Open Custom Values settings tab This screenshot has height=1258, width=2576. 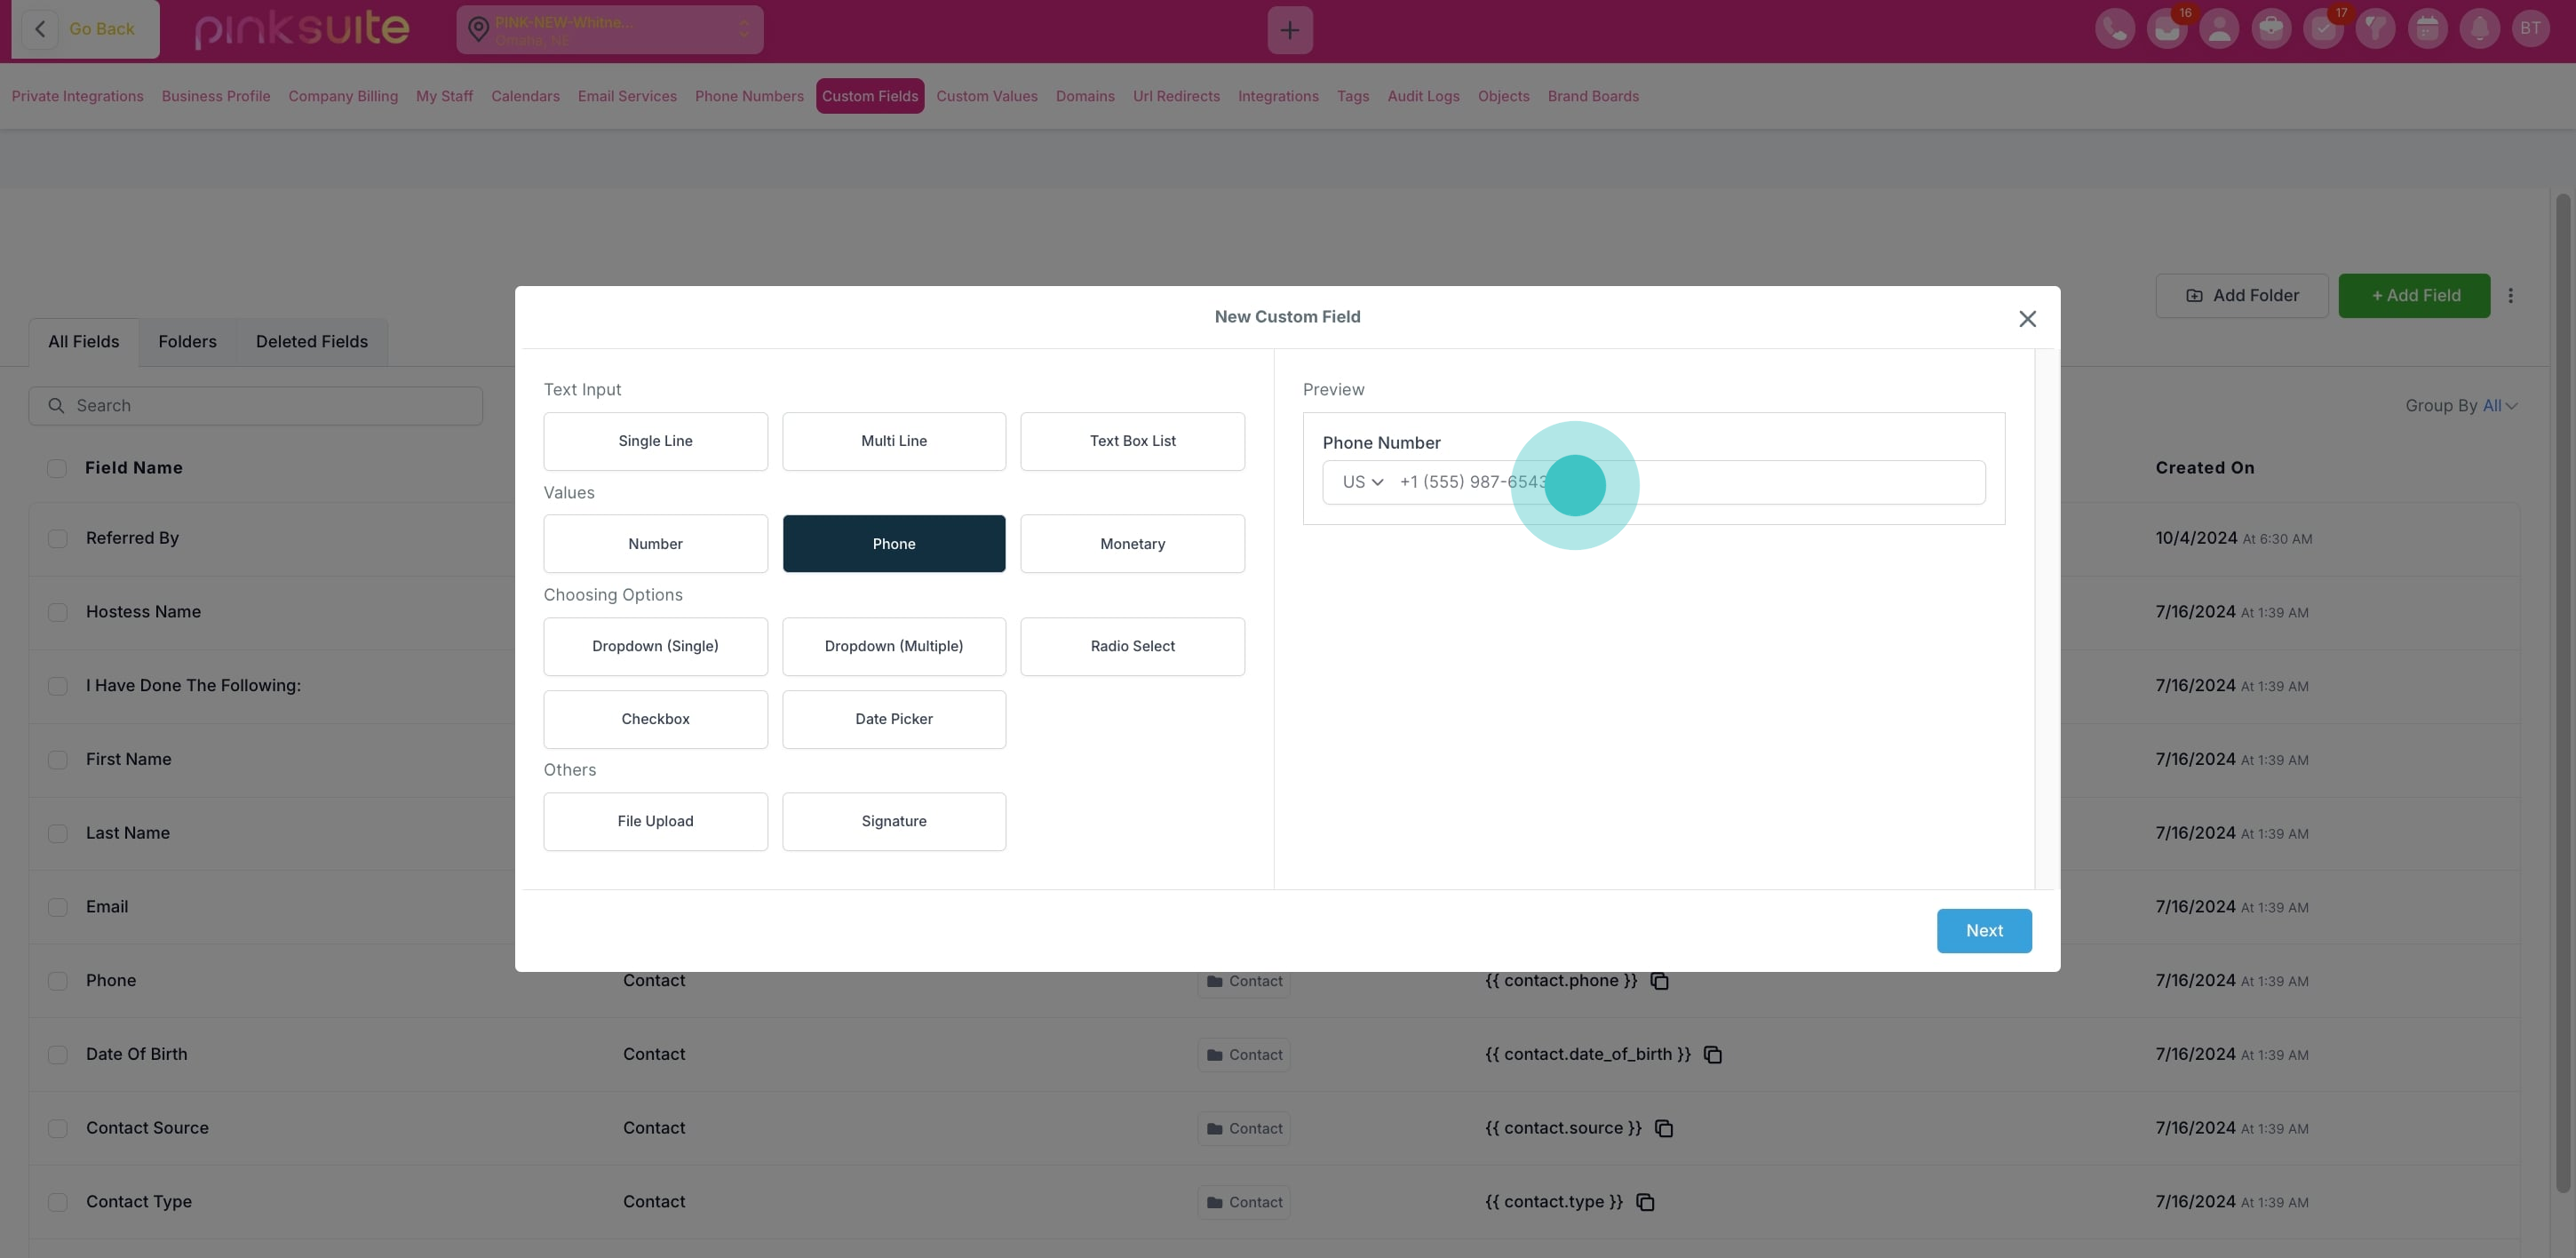coord(986,96)
